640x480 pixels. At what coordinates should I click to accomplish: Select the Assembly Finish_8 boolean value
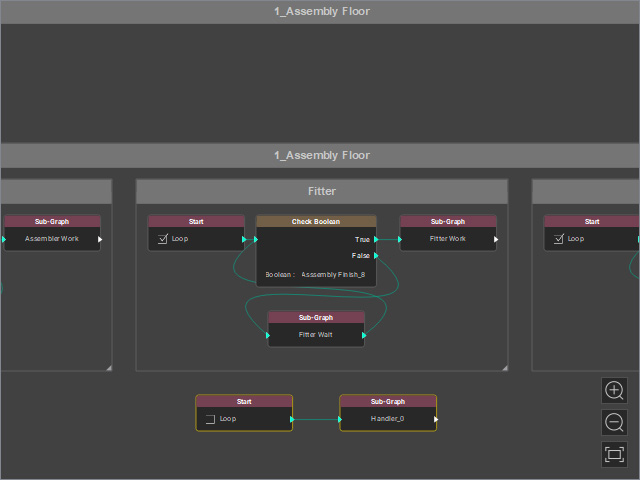point(333,275)
